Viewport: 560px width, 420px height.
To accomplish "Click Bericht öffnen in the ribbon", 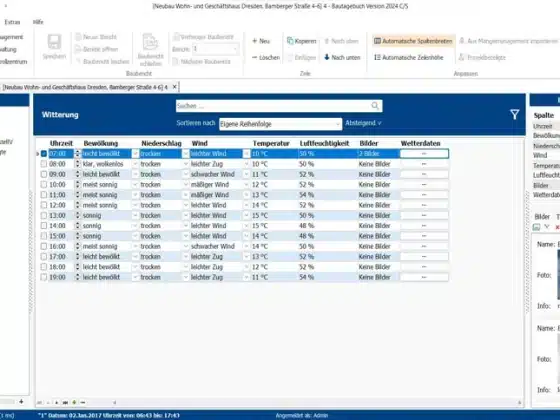I will [x=97, y=49].
